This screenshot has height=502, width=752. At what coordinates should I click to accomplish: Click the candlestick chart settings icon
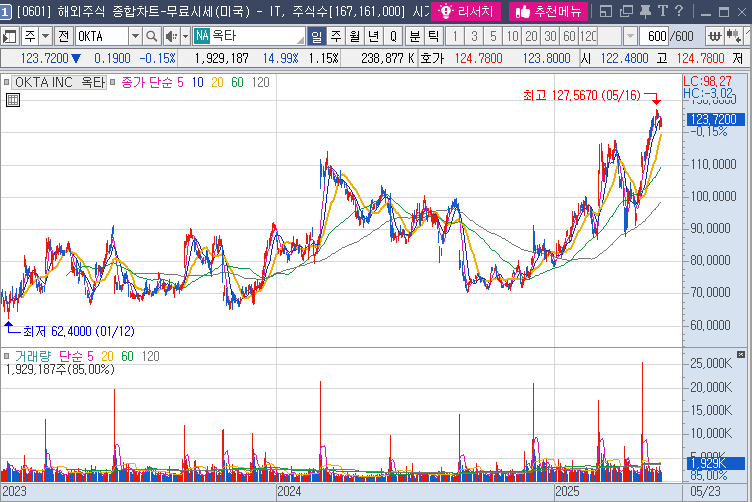(x=734, y=36)
